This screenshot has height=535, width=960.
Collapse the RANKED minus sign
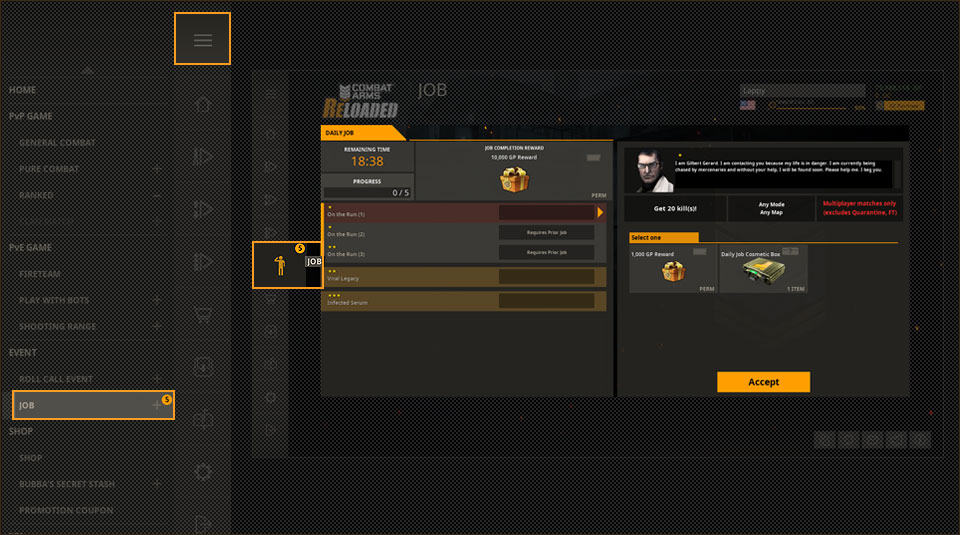pyautogui.click(x=157, y=196)
